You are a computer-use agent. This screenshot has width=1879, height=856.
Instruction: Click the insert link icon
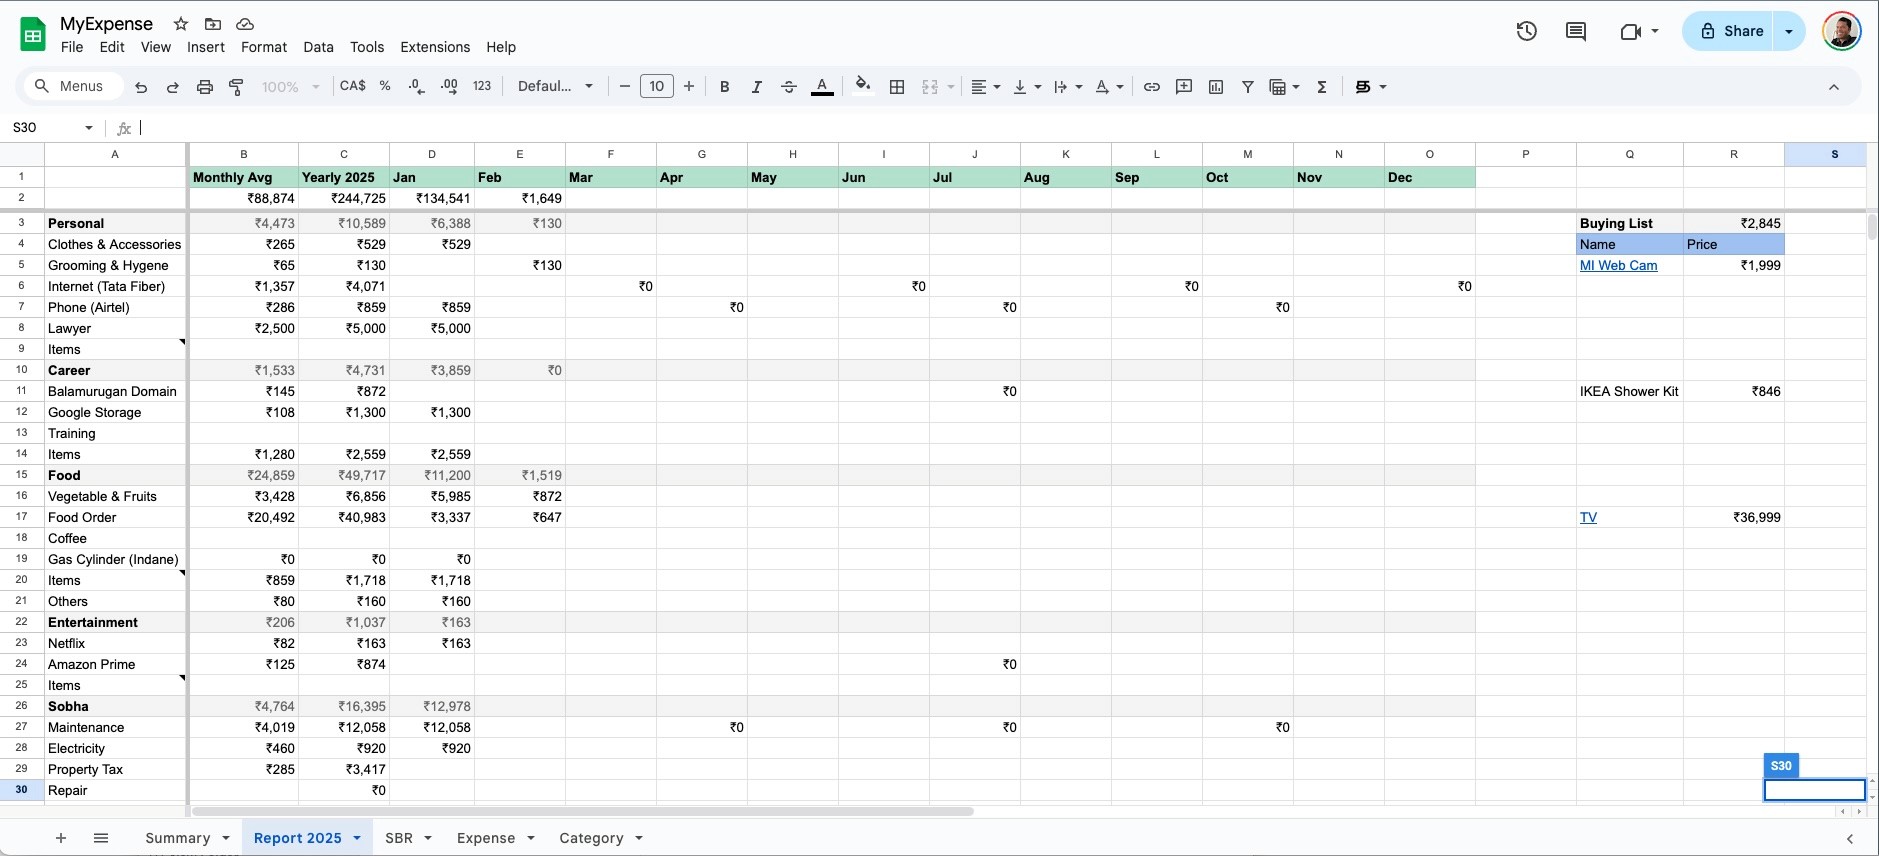[x=1152, y=87]
